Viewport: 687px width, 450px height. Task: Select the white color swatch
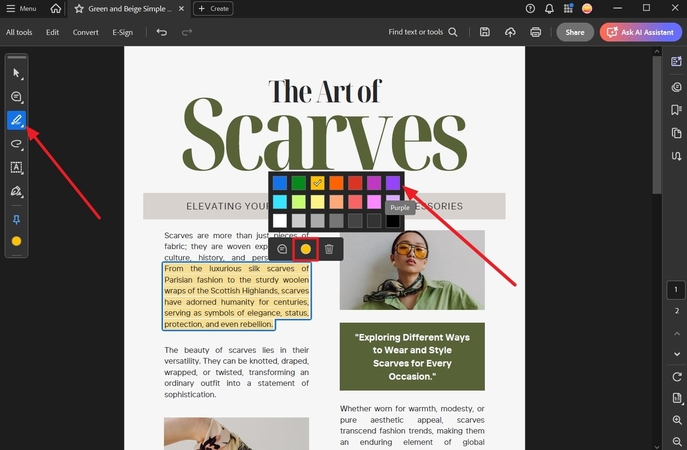point(280,220)
